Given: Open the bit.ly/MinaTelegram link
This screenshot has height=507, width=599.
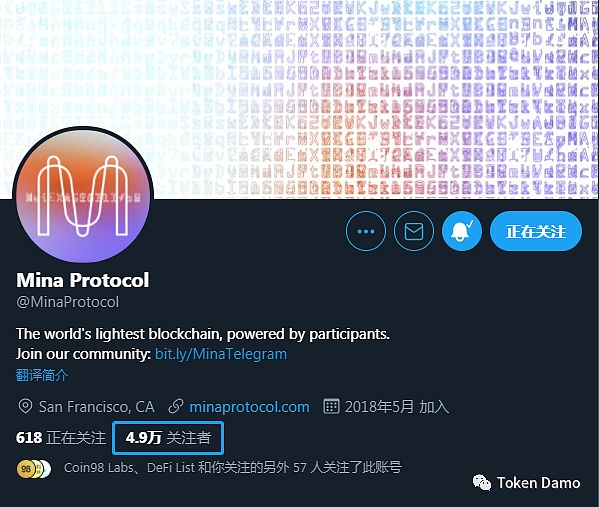Looking at the screenshot, I should [221, 354].
